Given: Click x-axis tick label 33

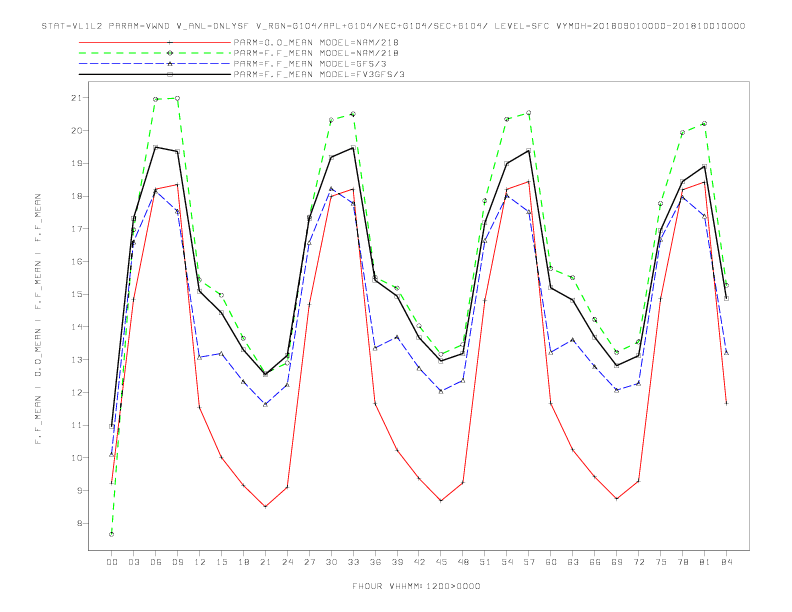Looking at the screenshot, I should point(353,562).
